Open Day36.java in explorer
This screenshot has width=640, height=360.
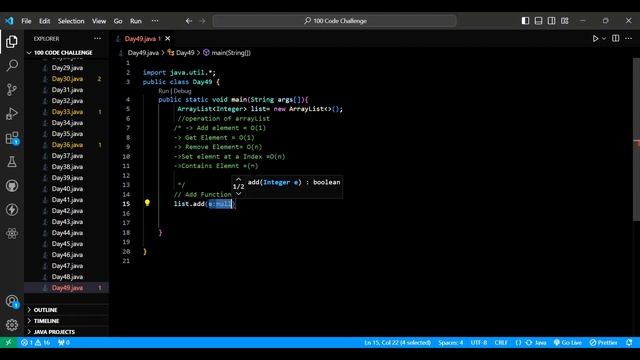point(67,145)
